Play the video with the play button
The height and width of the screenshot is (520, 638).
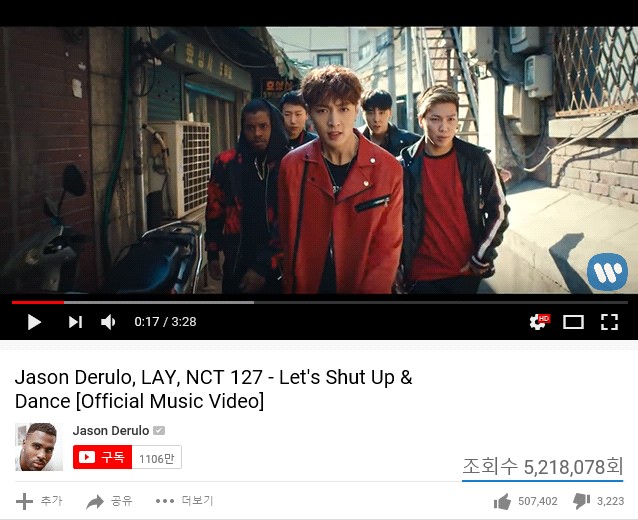click(34, 322)
